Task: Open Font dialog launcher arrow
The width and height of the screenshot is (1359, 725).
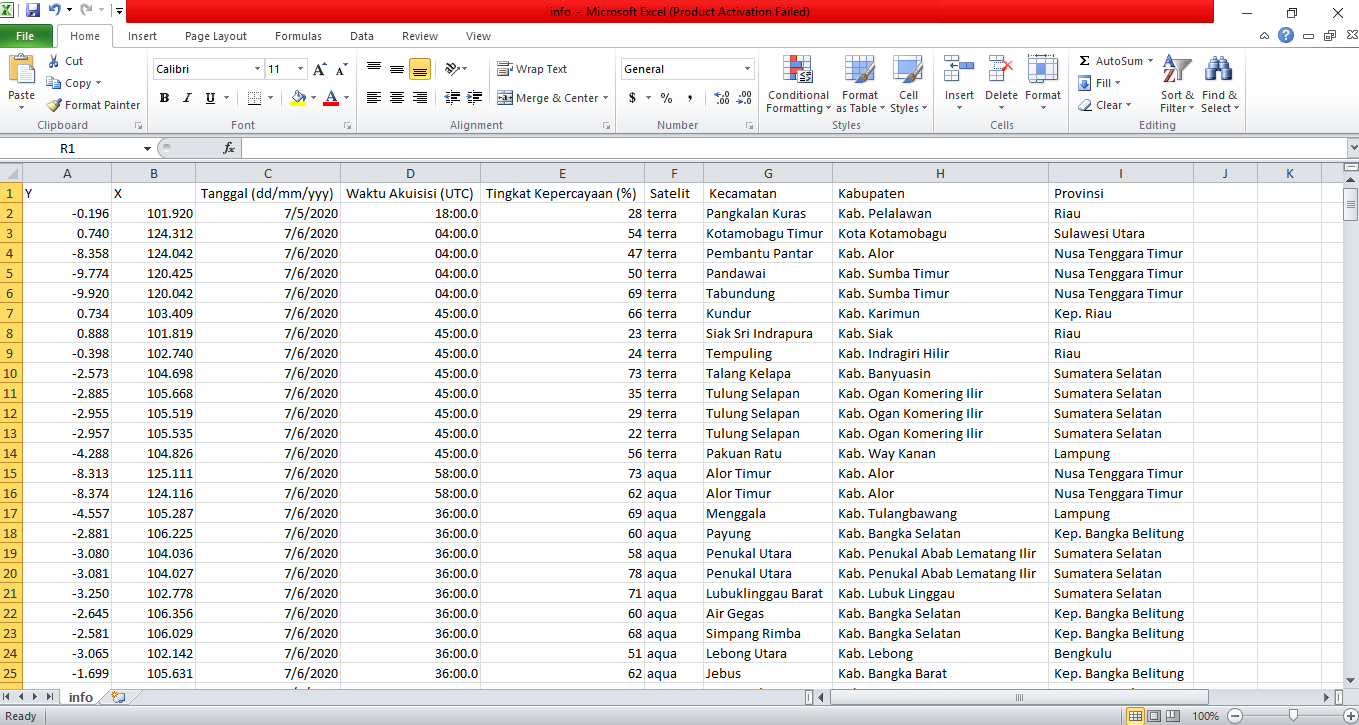Action: (x=347, y=126)
